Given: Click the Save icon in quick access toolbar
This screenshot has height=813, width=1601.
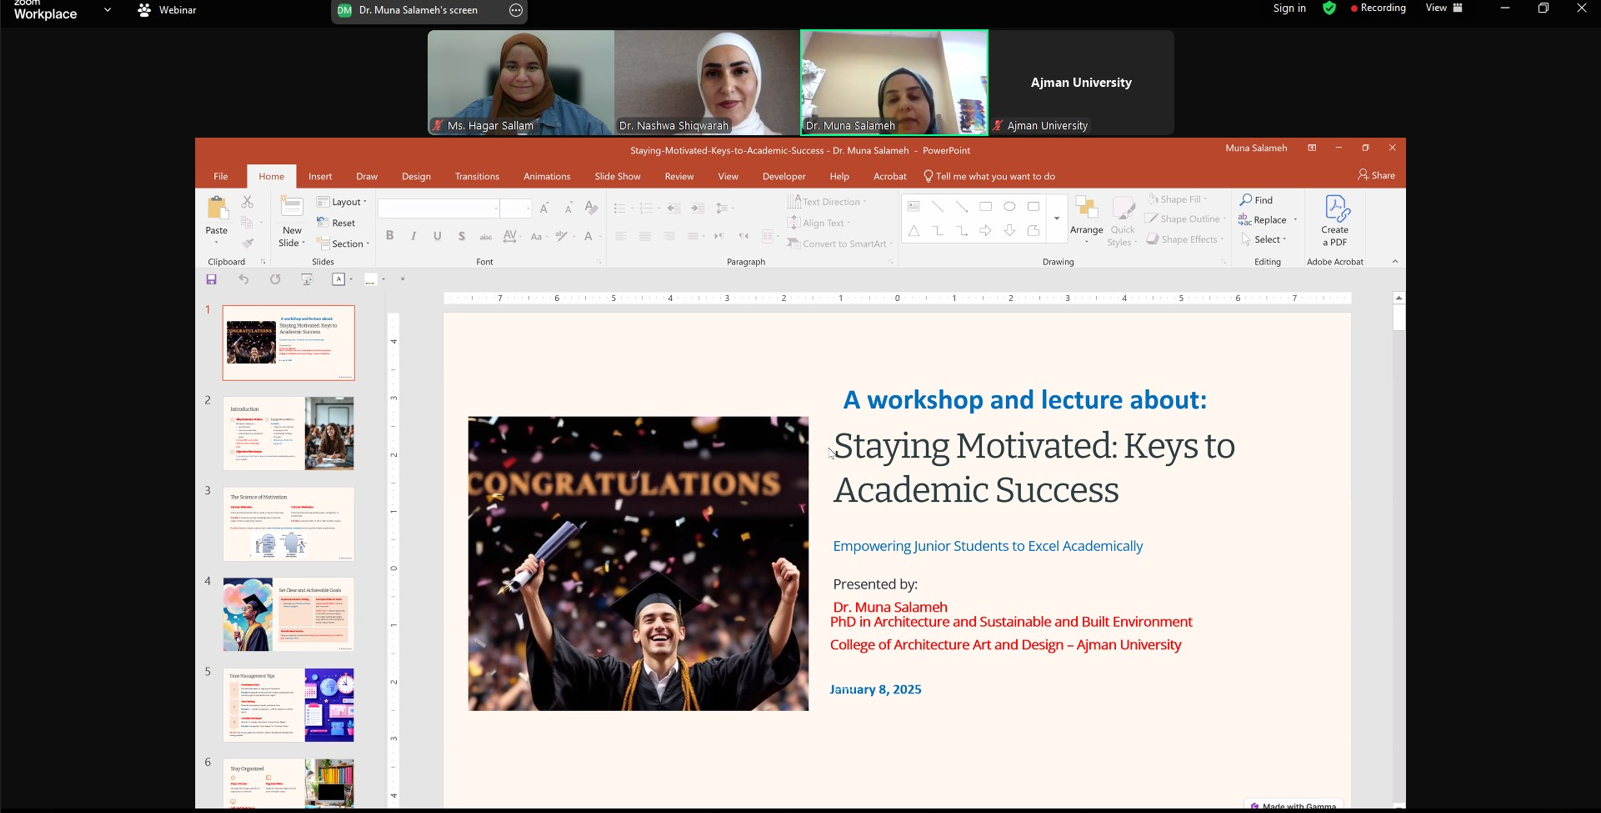Looking at the screenshot, I should point(211,280).
